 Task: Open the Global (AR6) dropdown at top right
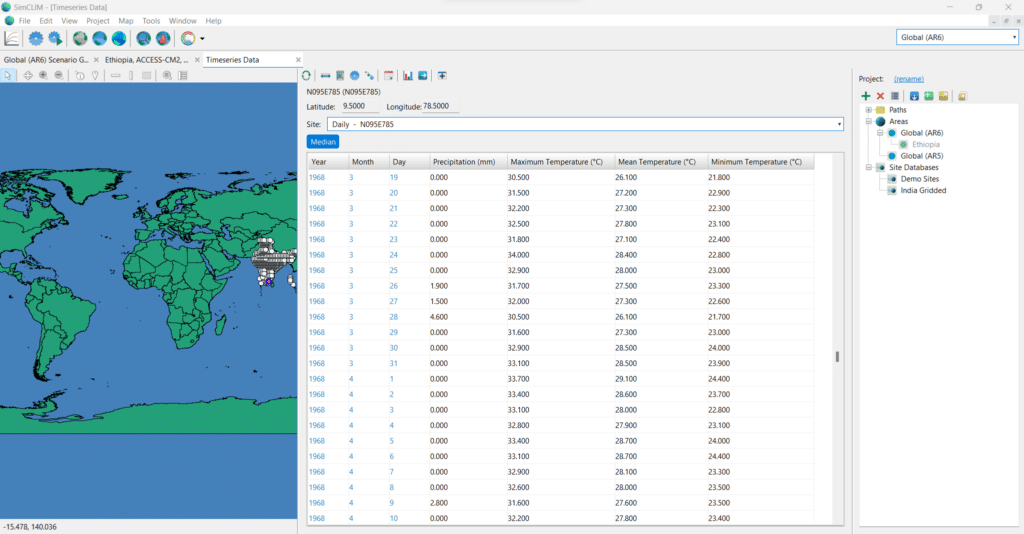957,37
